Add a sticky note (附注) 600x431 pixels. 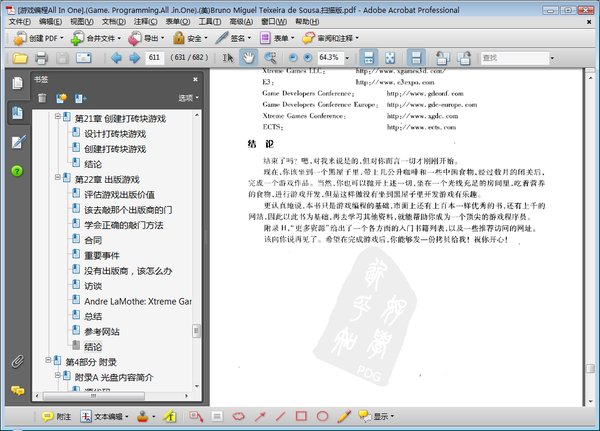(57, 416)
